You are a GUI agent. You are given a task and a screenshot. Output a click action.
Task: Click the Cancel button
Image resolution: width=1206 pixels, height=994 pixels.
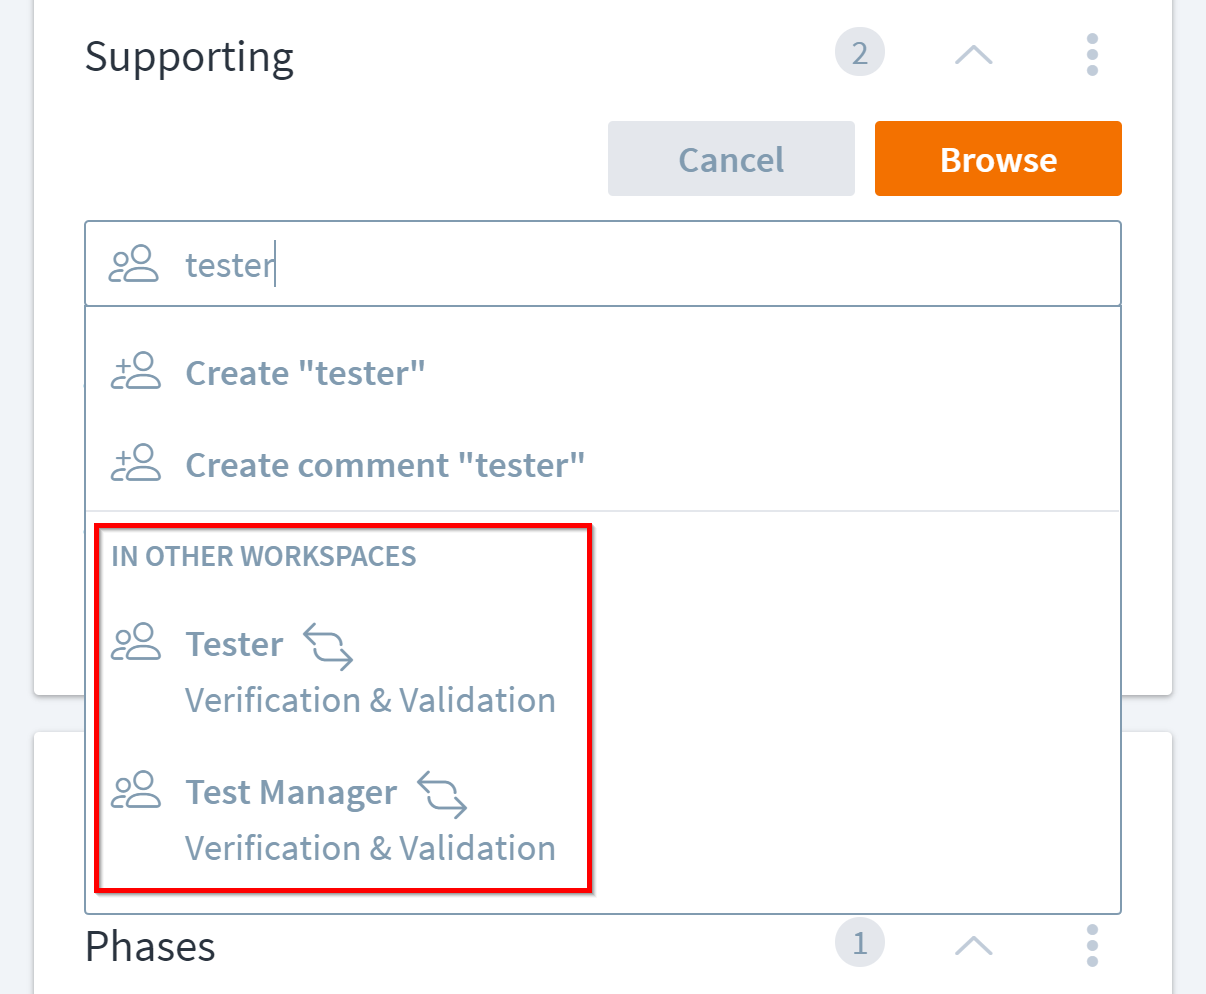point(731,159)
